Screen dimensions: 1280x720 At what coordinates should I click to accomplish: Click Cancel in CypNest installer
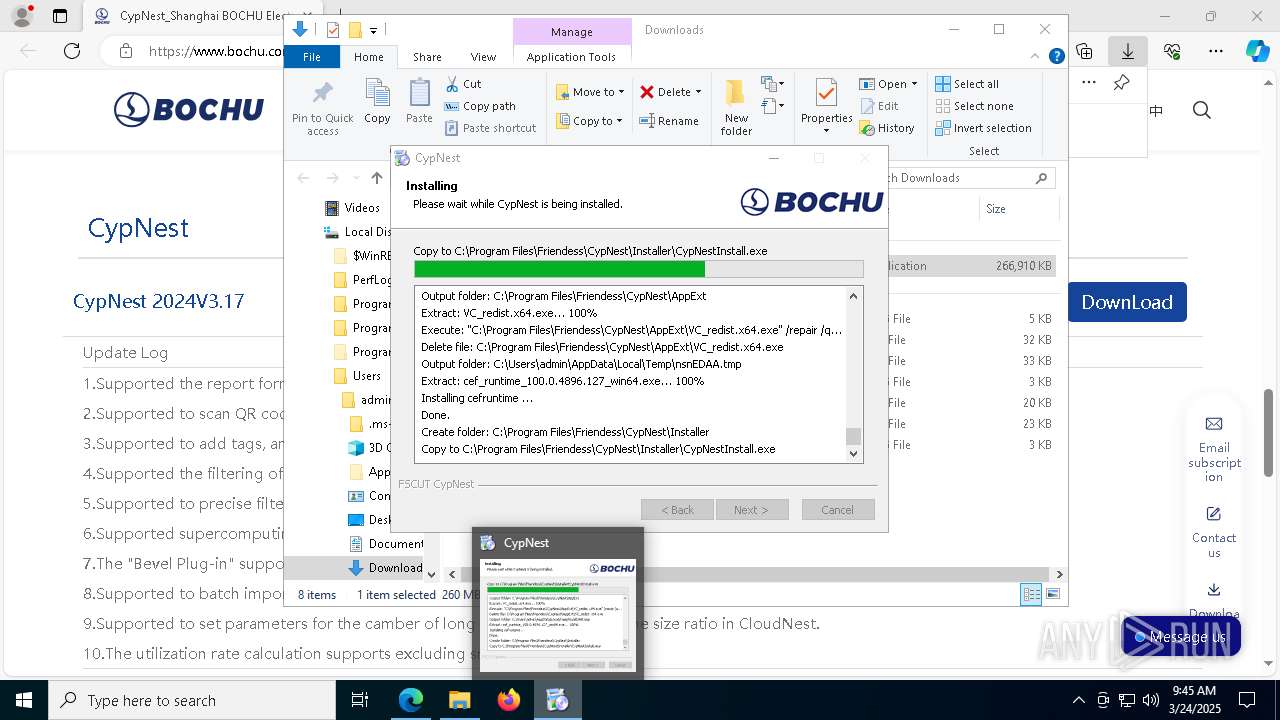[x=838, y=510]
